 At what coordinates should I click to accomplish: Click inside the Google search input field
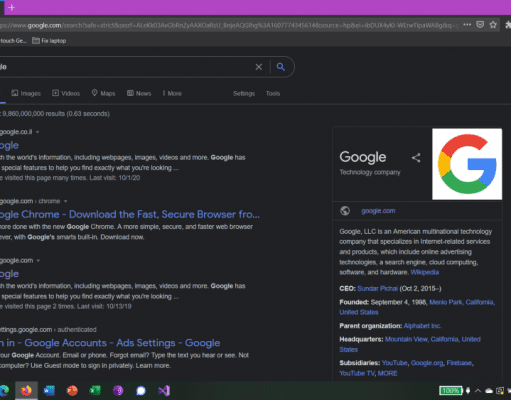coord(127,67)
